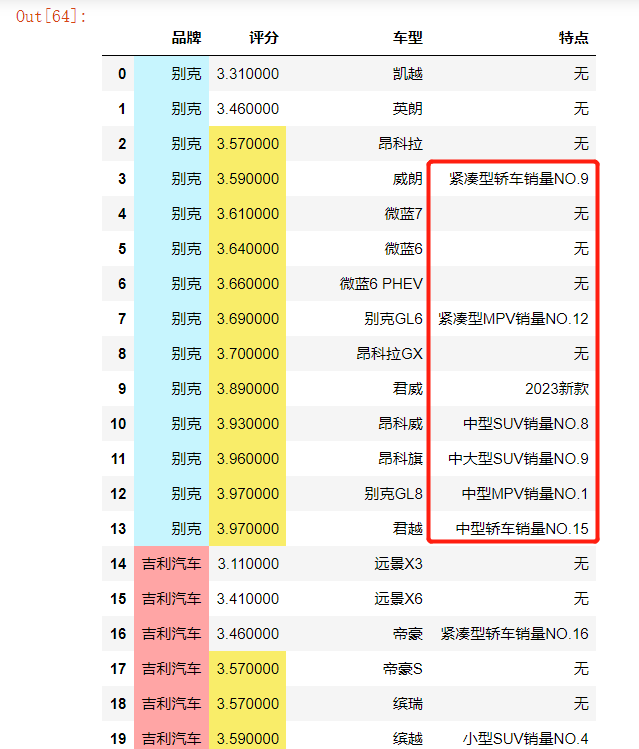Screen dimensions: 639x749
Task: Click score cell 3.700000
Action: pyautogui.click(x=248, y=353)
